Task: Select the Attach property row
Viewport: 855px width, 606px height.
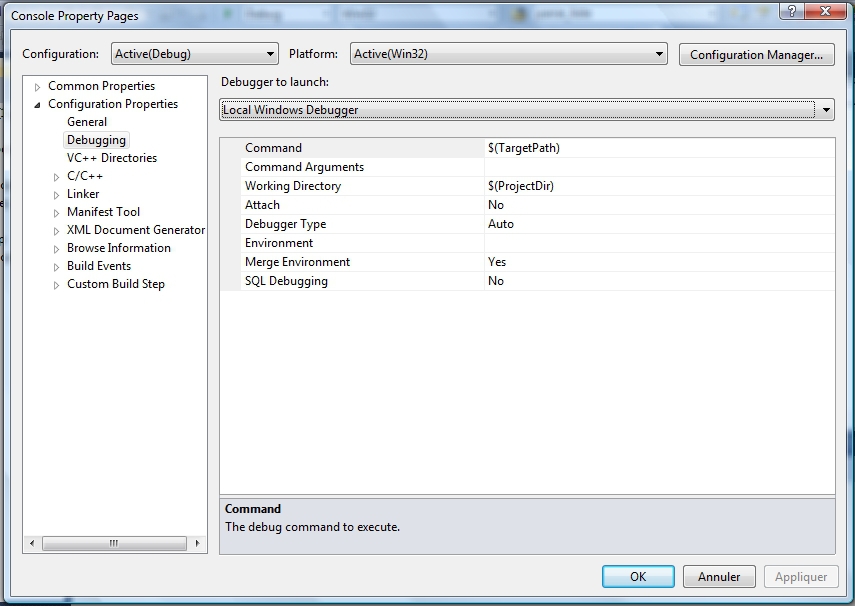Action: 263,205
